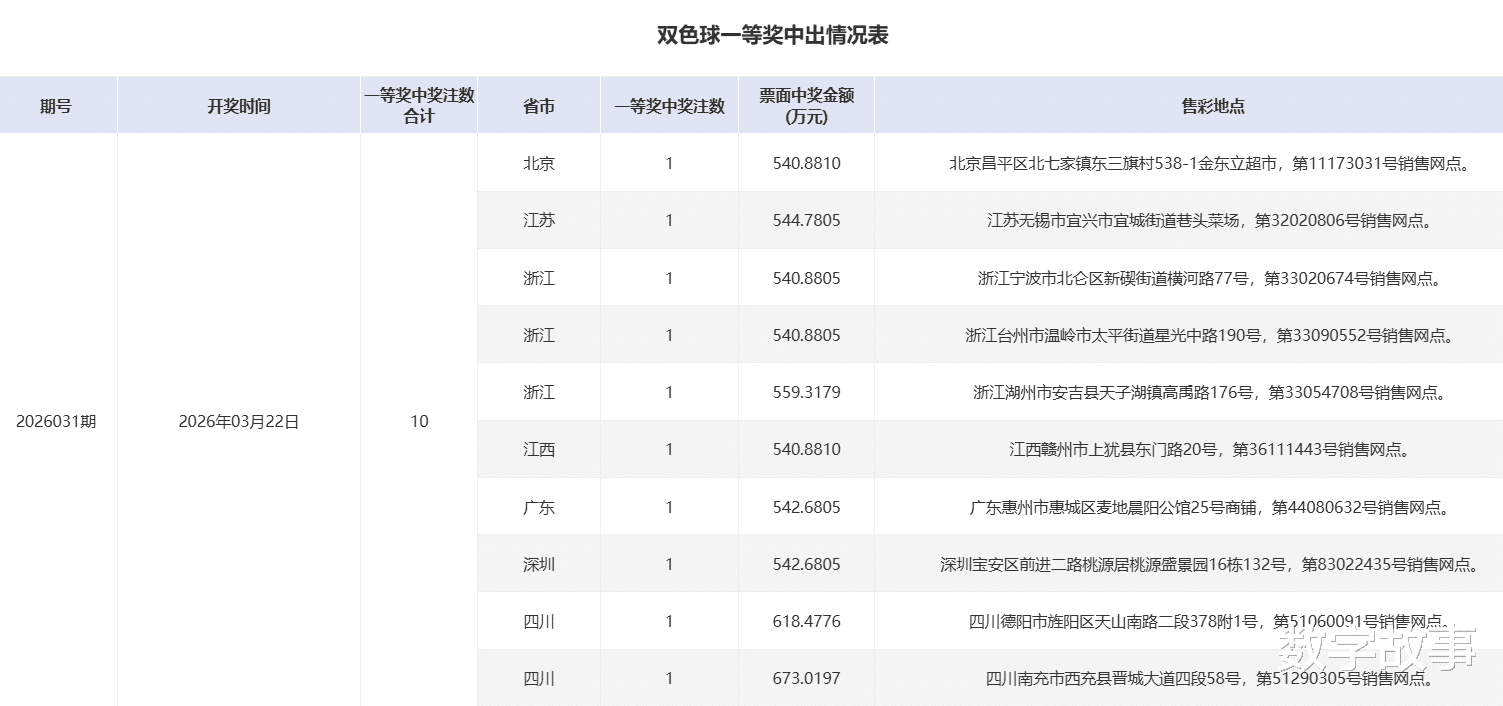Screen dimensions: 1503x706
Task: Click the total count 10 cell
Action: point(419,421)
